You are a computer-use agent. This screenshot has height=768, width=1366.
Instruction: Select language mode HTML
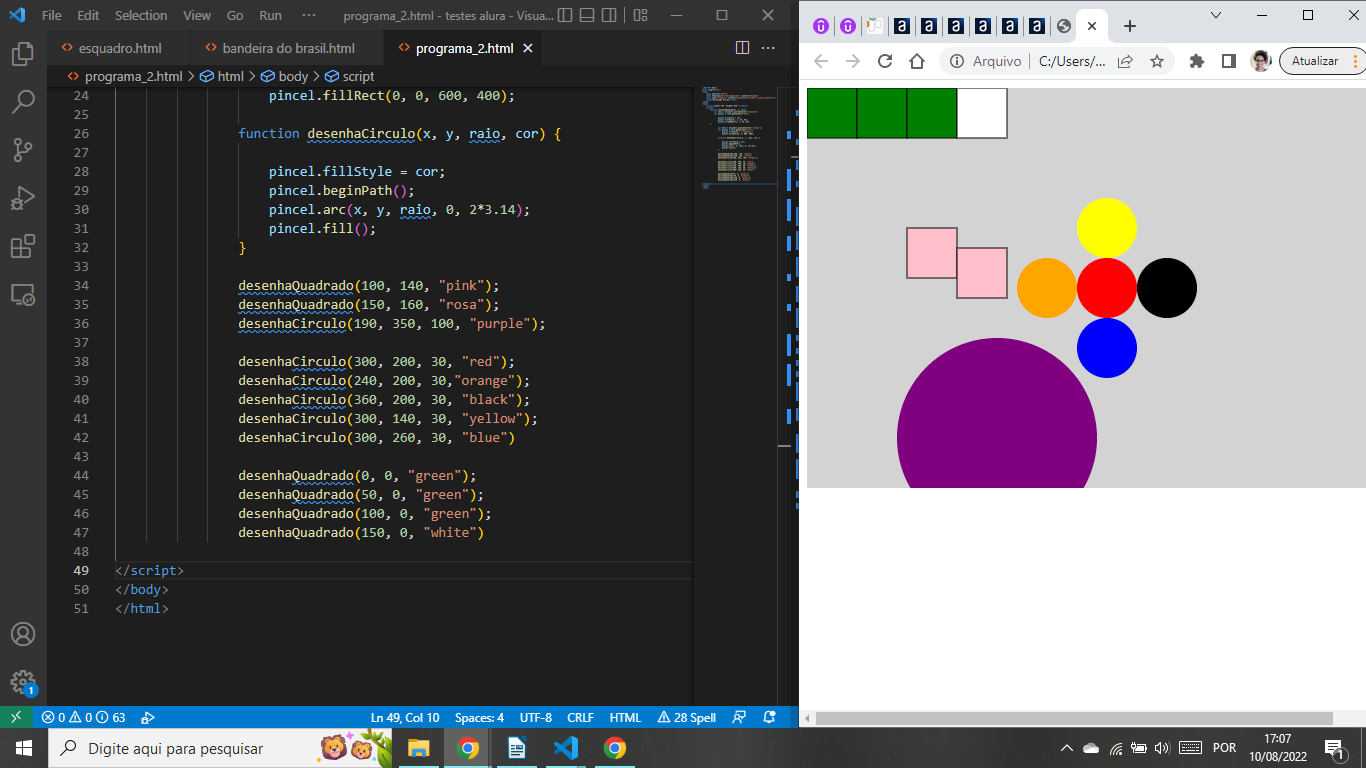(625, 717)
